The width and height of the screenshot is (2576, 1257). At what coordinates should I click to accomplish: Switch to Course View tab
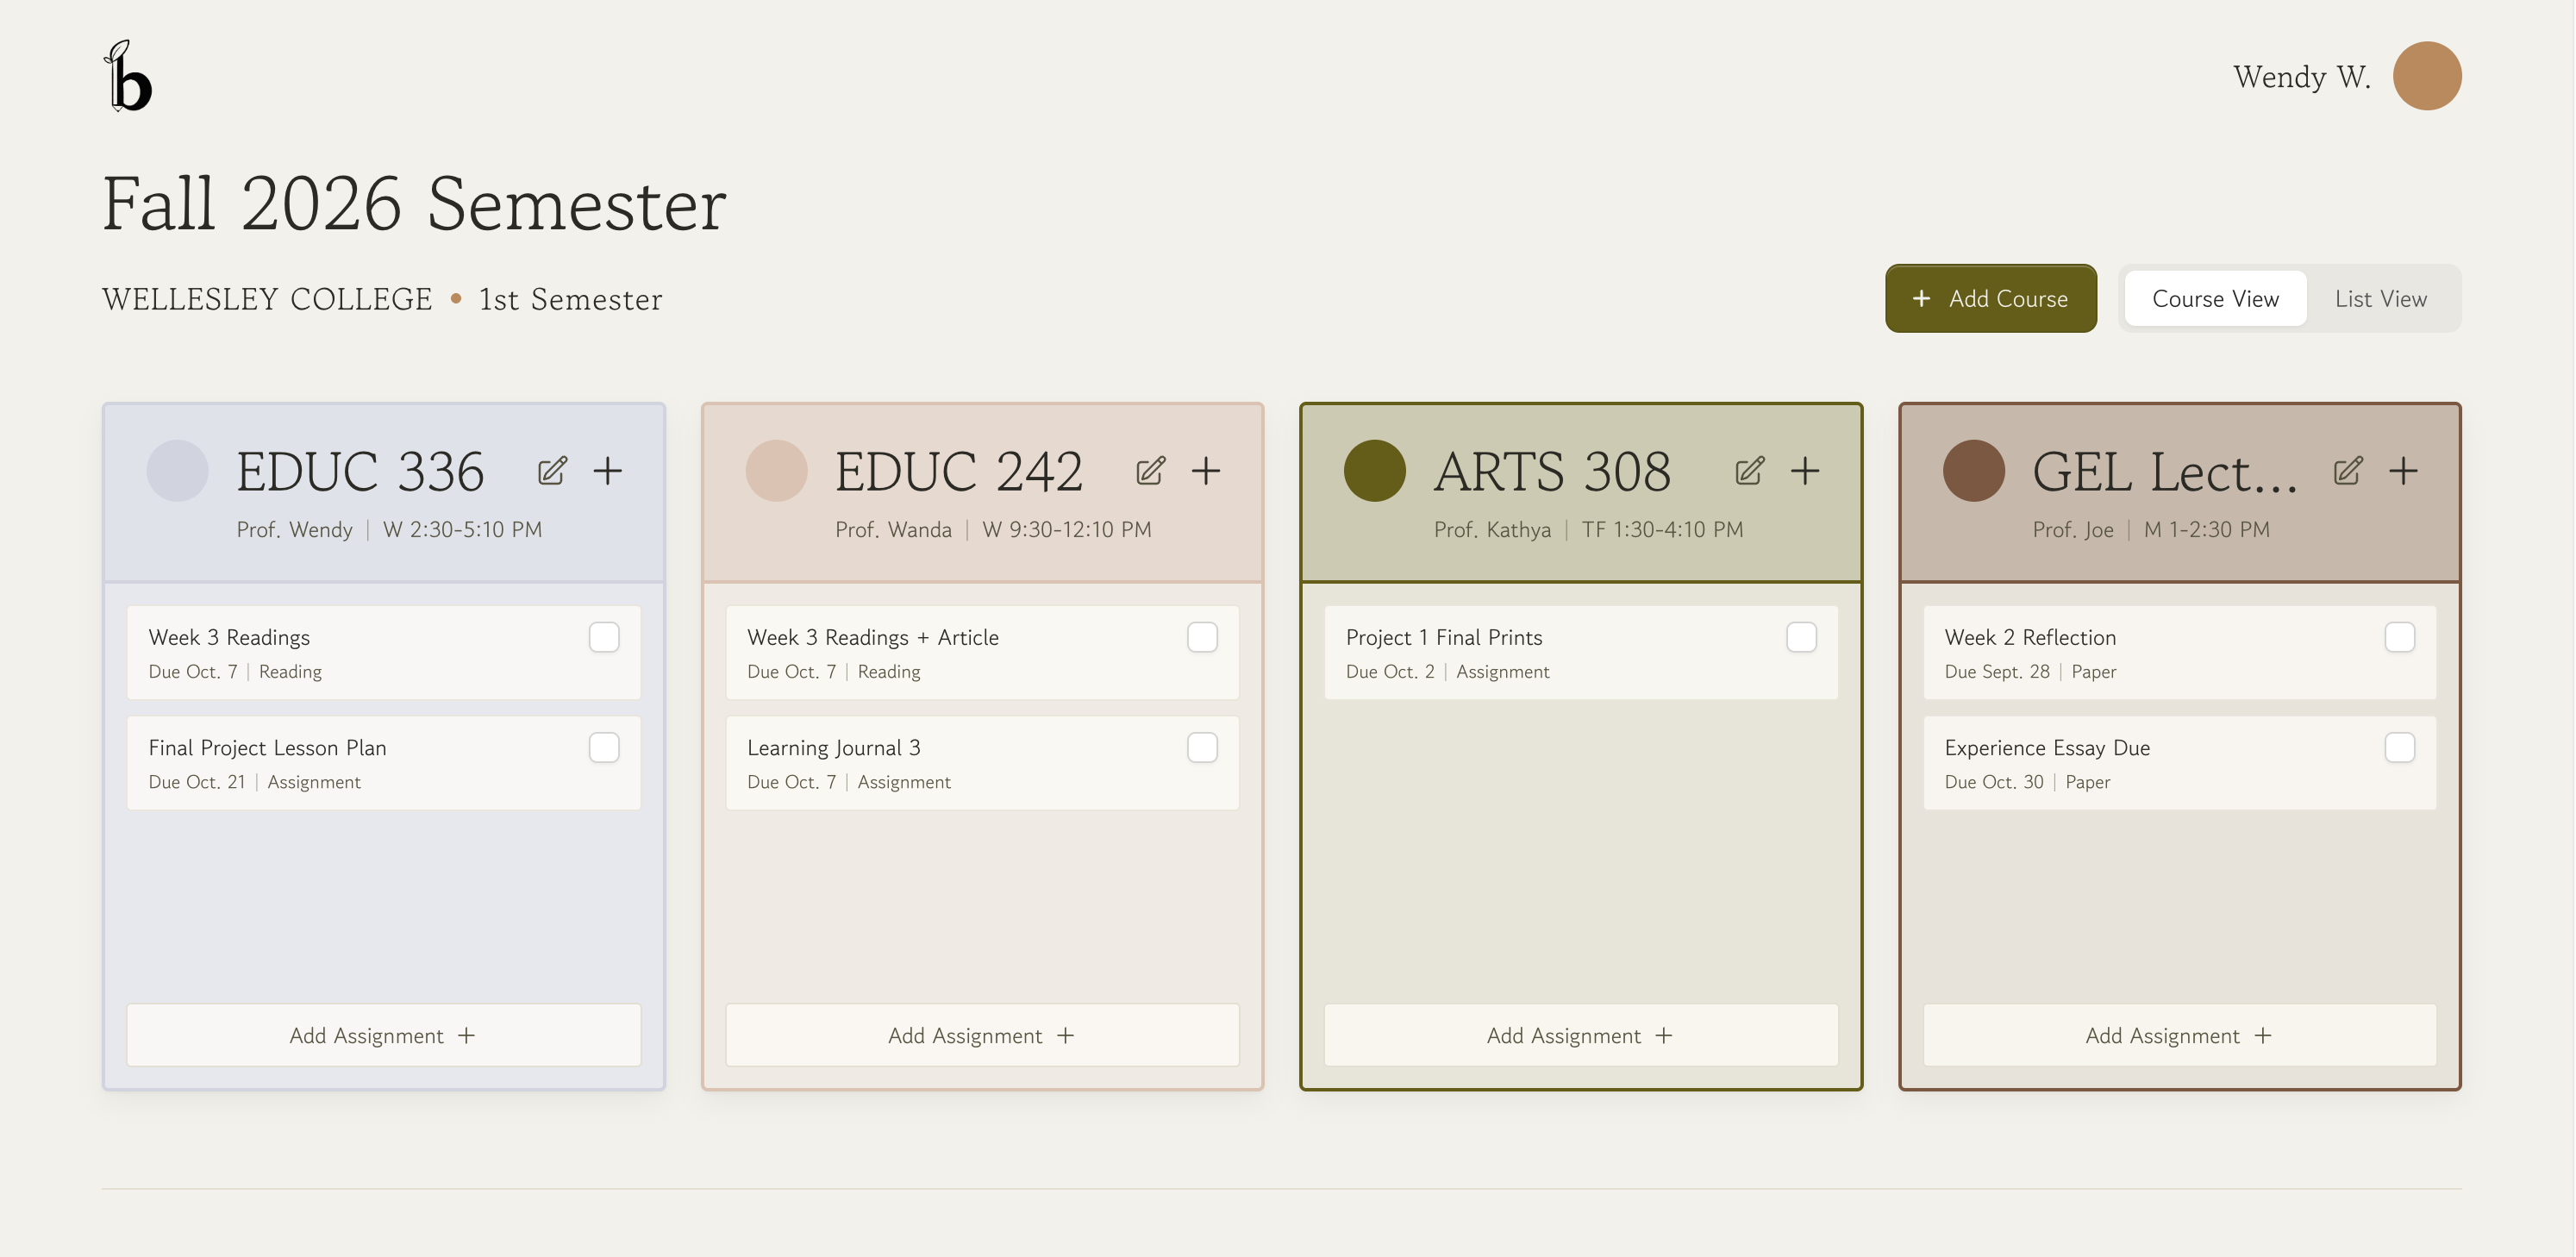(2215, 298)
